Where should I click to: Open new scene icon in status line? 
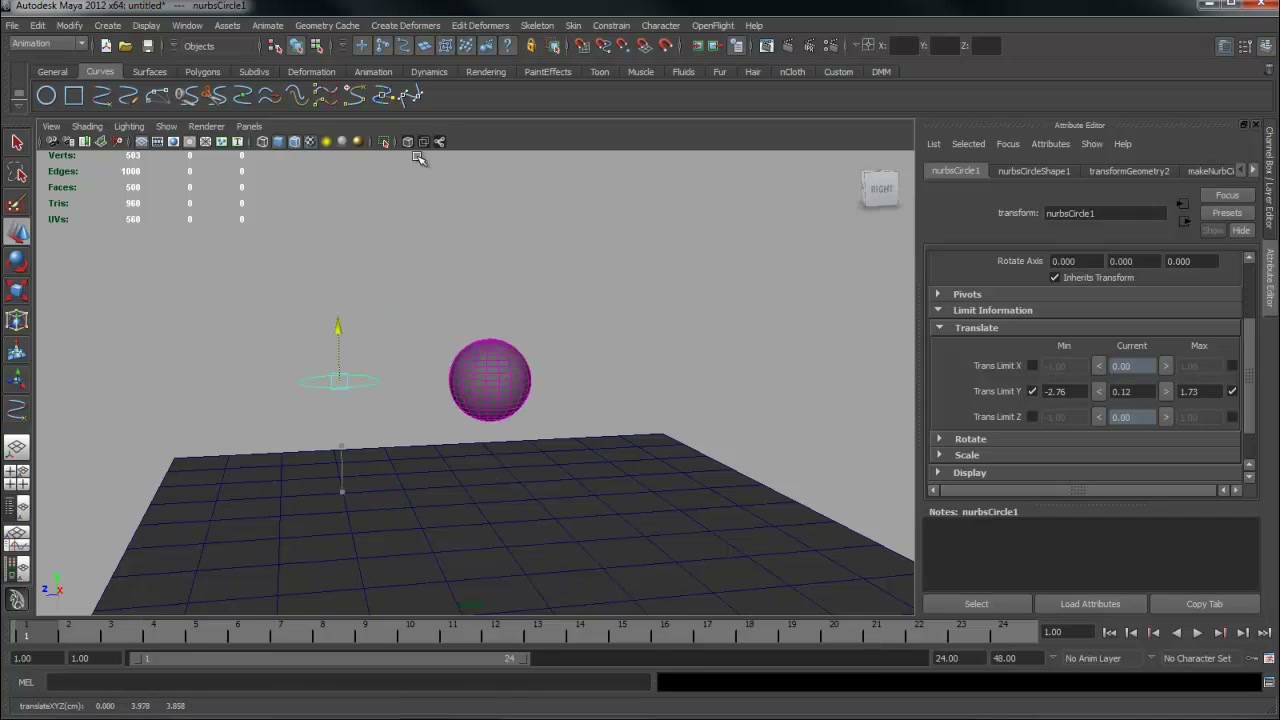[x=106, y=46]
